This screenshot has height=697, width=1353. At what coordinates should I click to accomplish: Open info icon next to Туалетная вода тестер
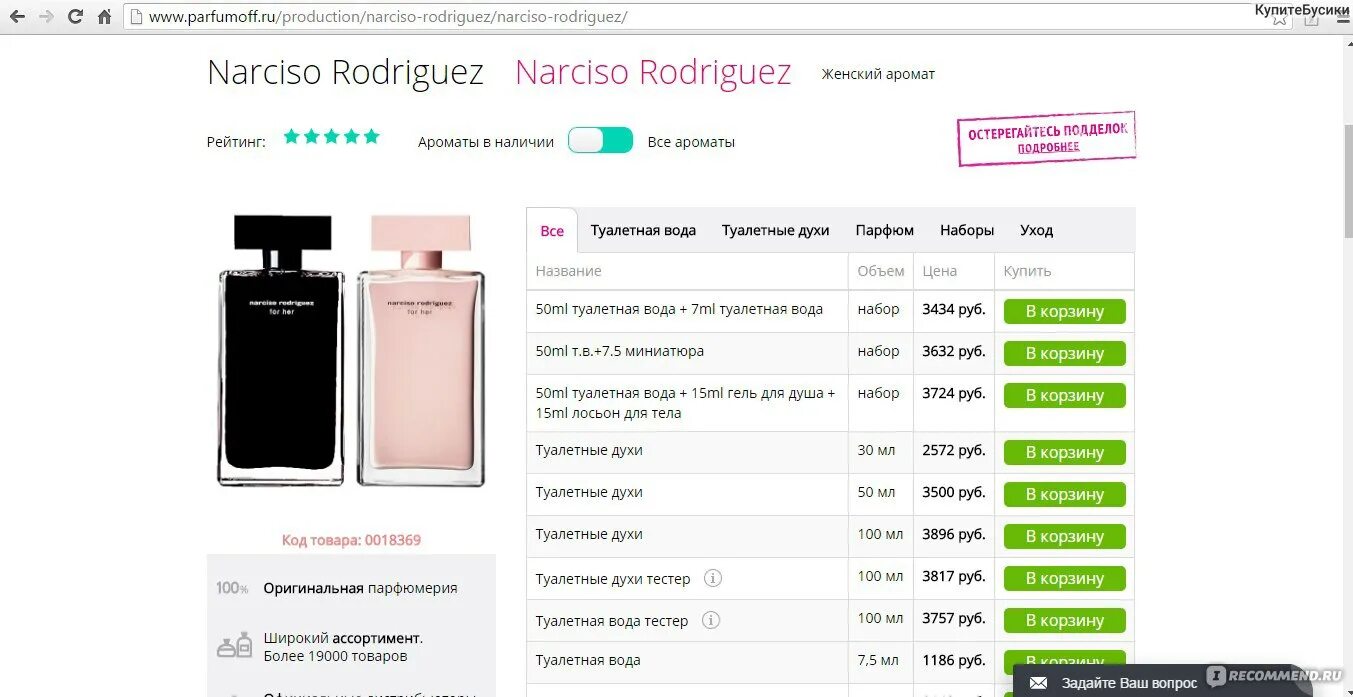click(711, 620)
